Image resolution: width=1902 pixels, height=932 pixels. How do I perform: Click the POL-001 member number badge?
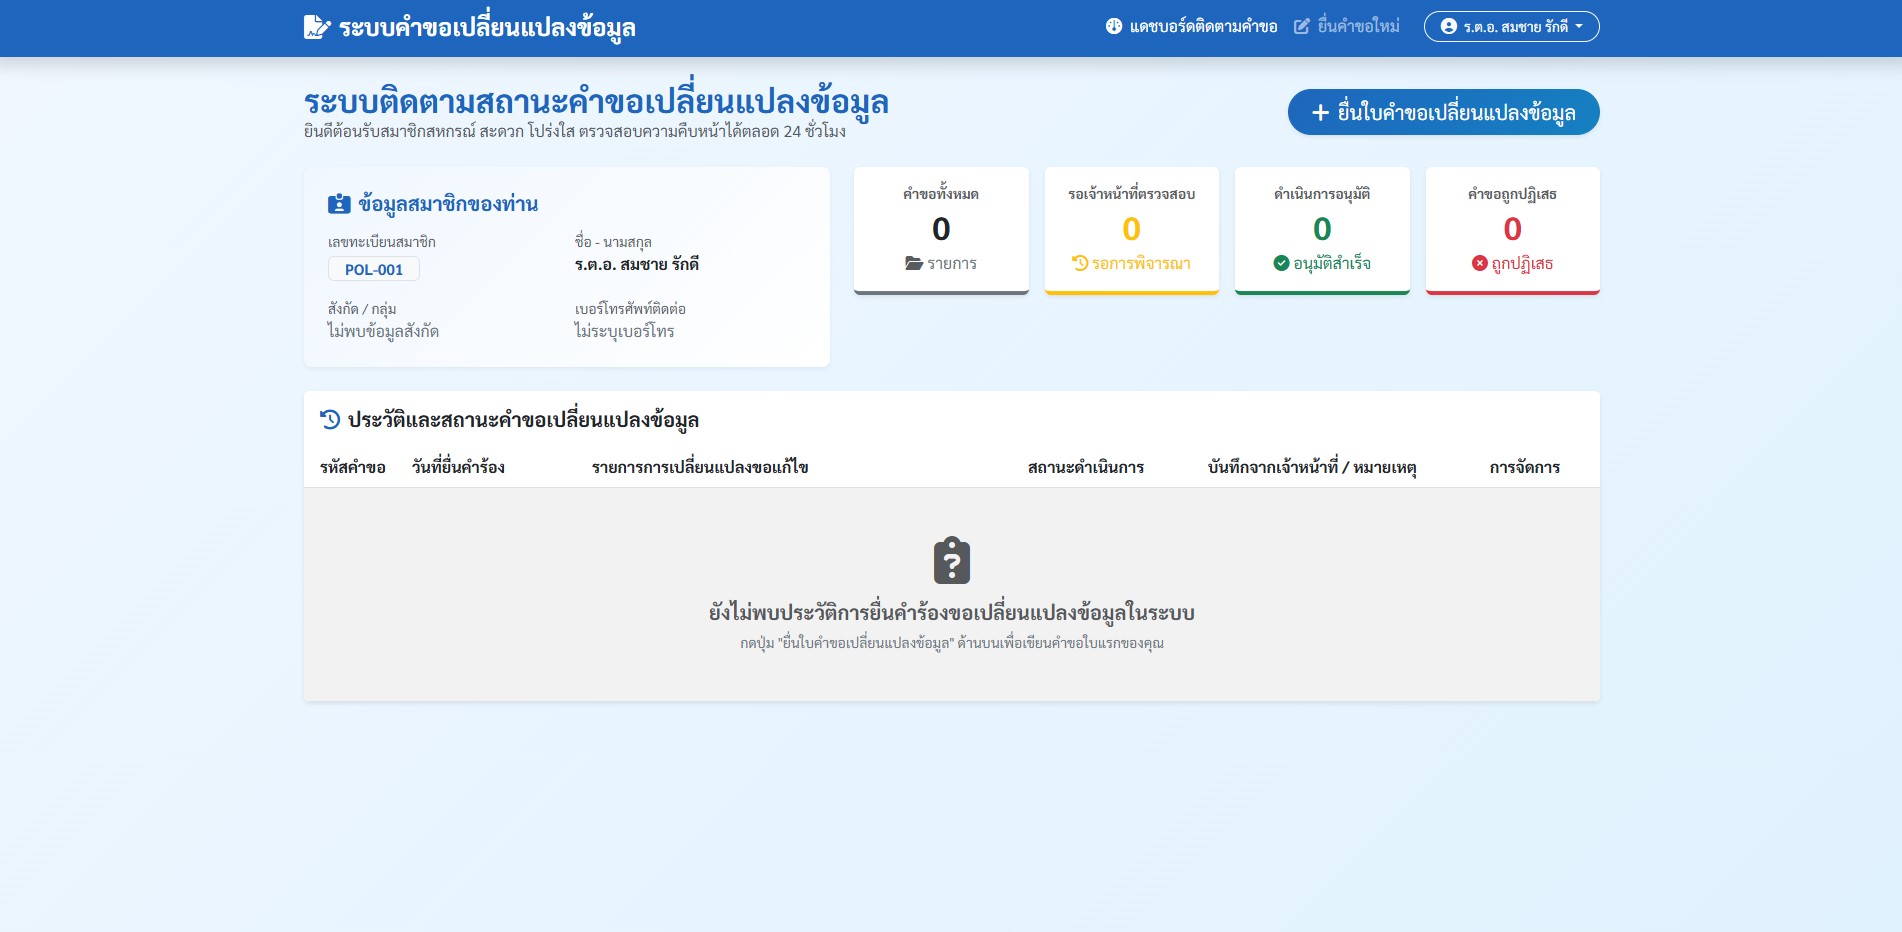click(x=374, y=269)
